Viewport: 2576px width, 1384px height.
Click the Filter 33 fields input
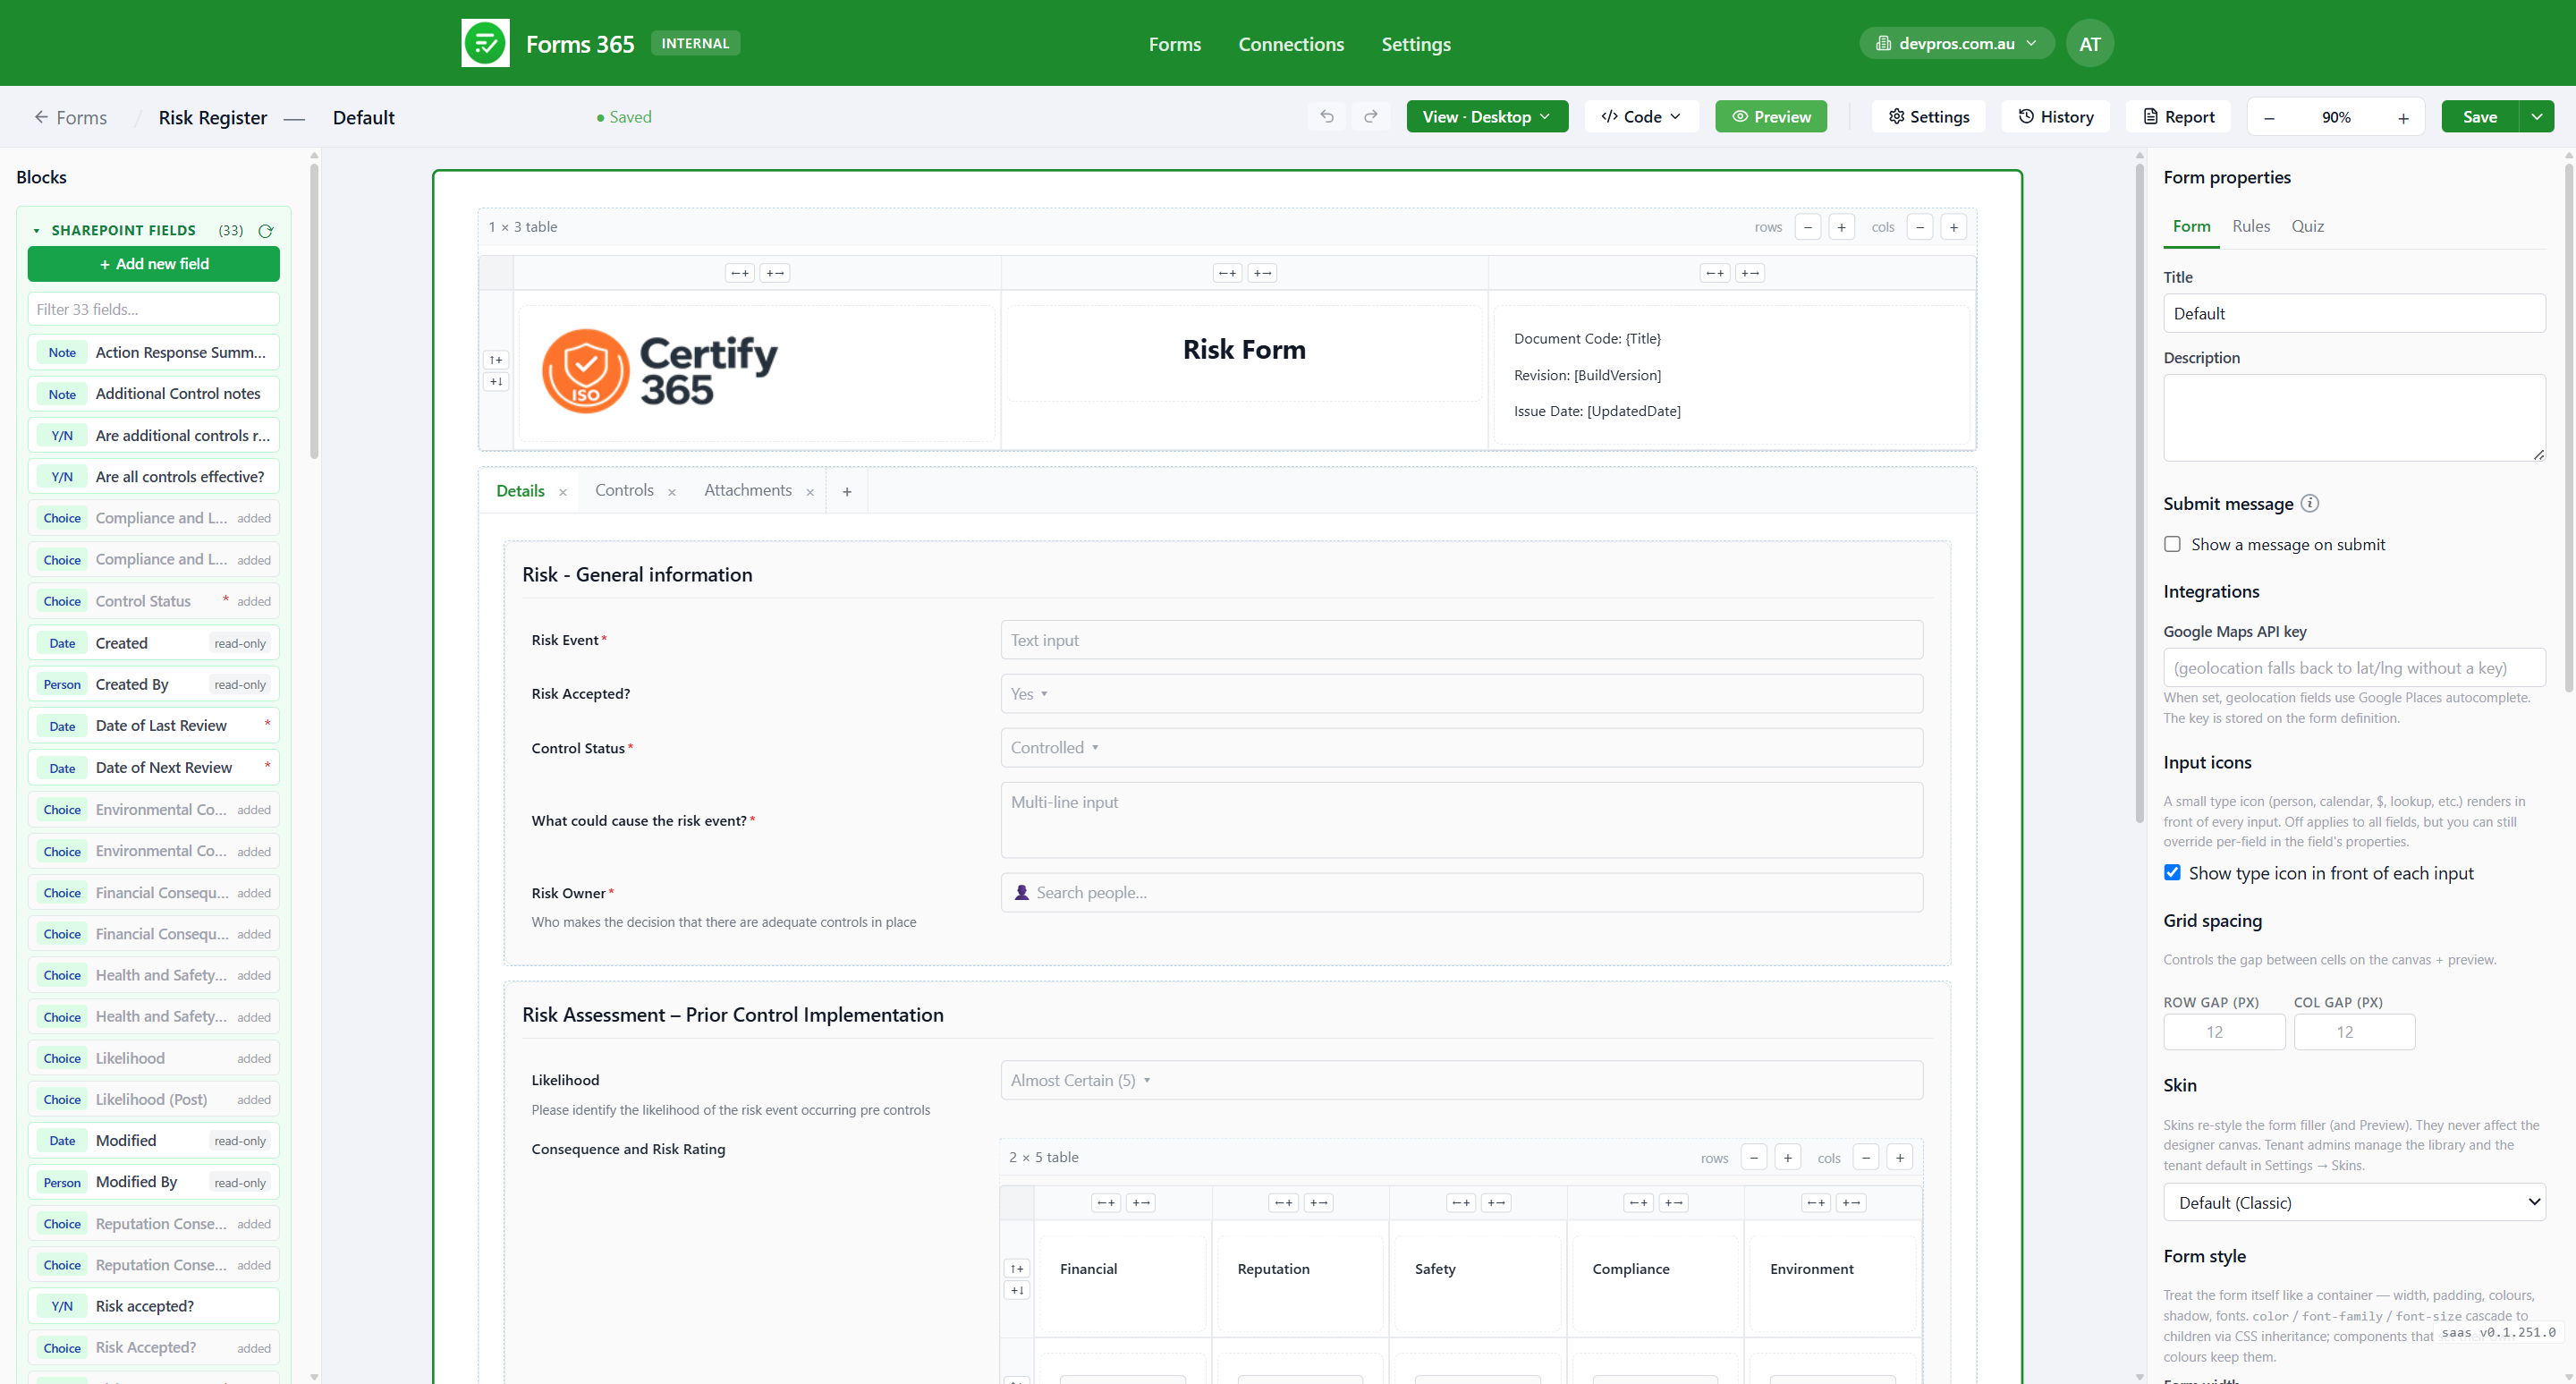click(x=154, y=310)
